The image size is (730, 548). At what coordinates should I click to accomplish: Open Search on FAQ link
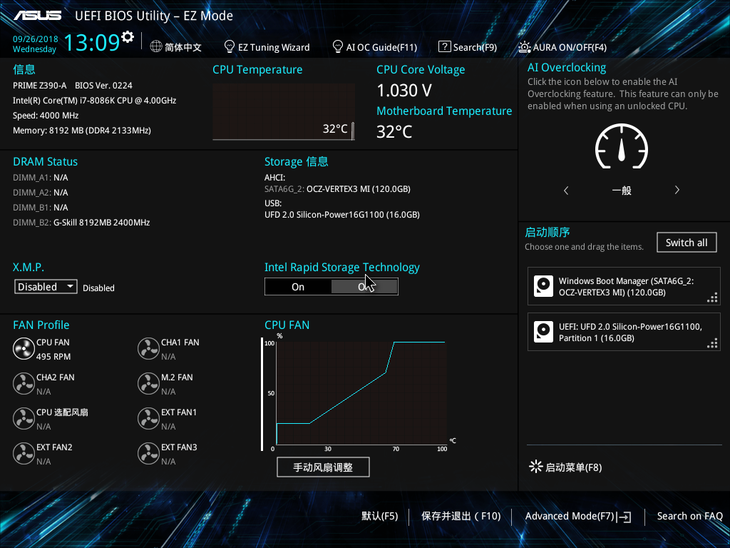tap(689, 516)
